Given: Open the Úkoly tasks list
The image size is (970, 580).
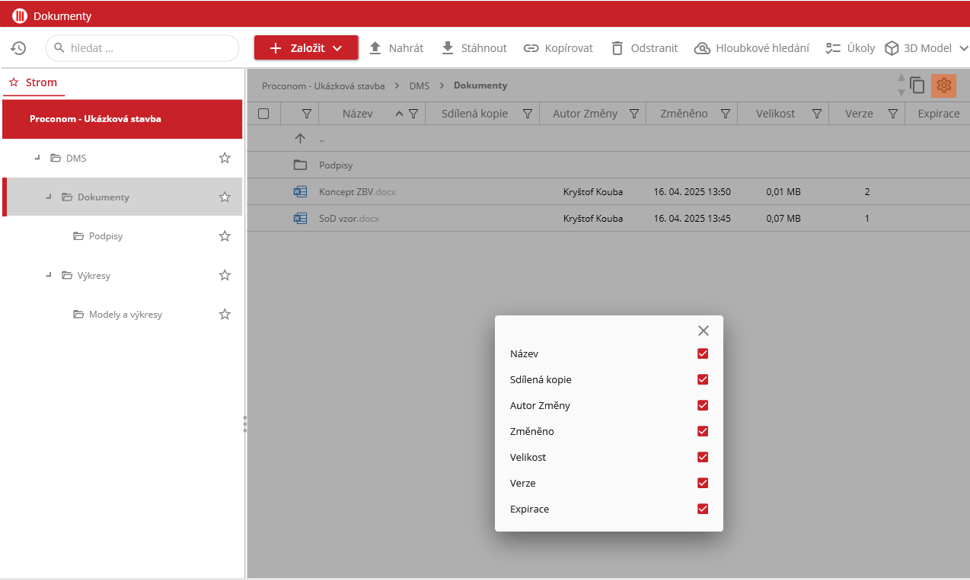Looking at the screenshot, I should (850, 48).
